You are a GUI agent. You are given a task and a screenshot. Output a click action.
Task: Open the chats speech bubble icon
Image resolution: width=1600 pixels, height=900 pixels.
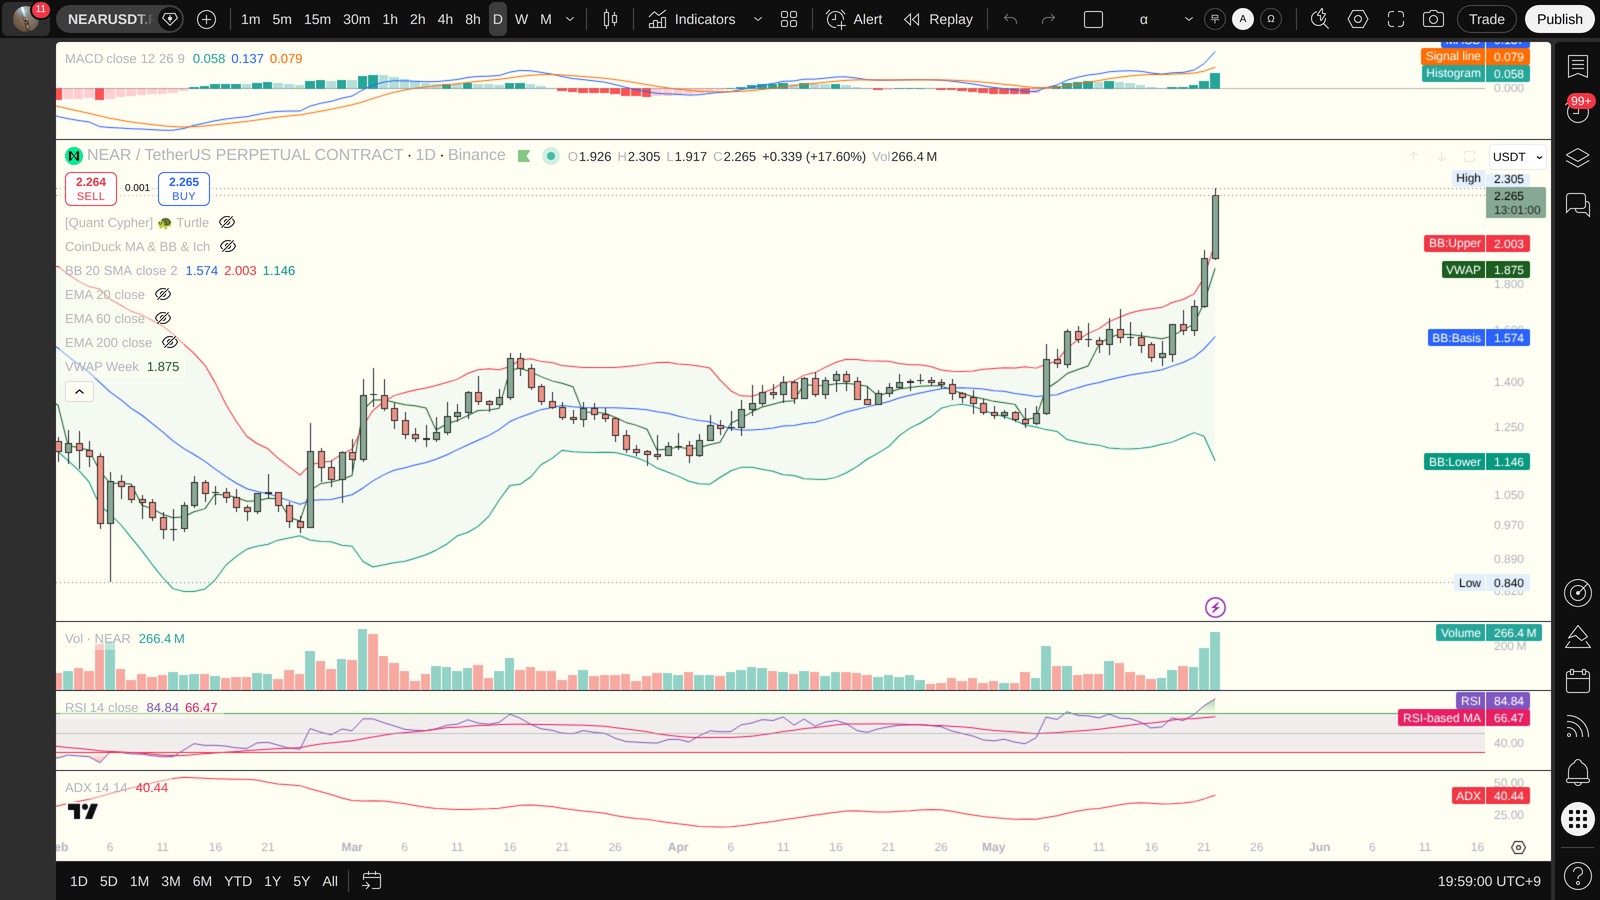(1577, 205)
